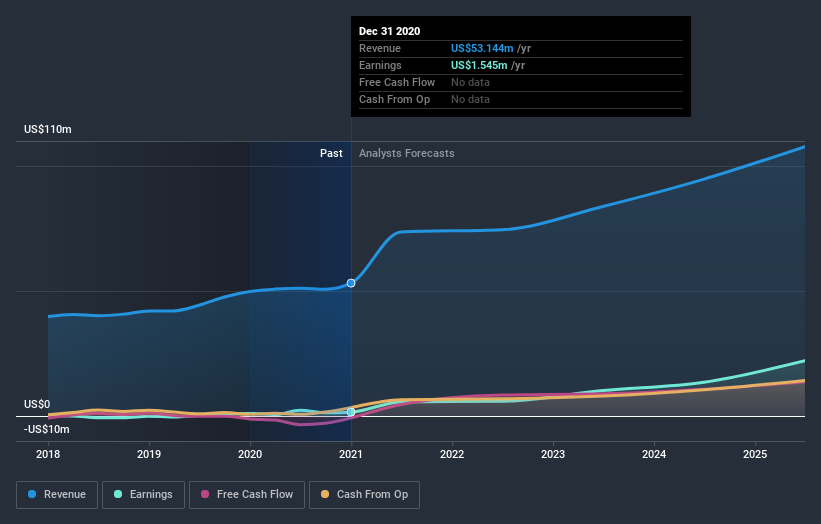
Task: Click the Past section label
Action: point(331,153)
